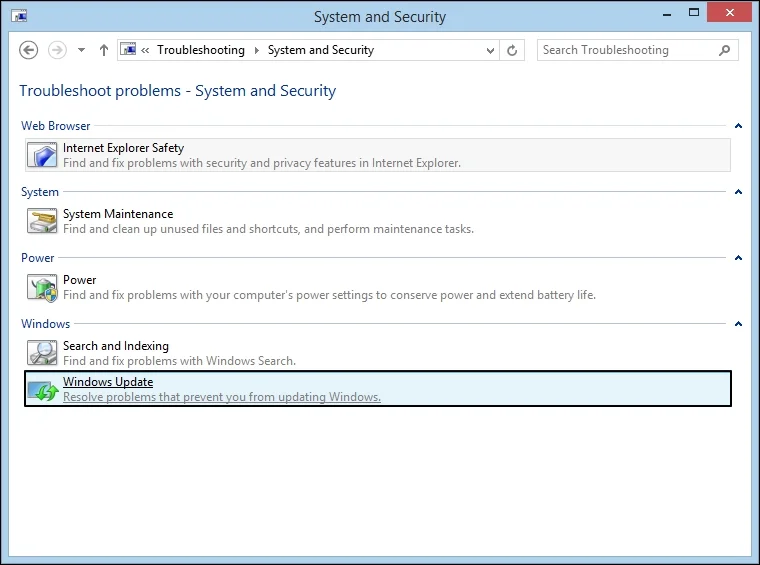Image resolution: width=760 pixels, height=565 pixels.
Task: Refresh the address bar location
Action: [x=512, y=50]
